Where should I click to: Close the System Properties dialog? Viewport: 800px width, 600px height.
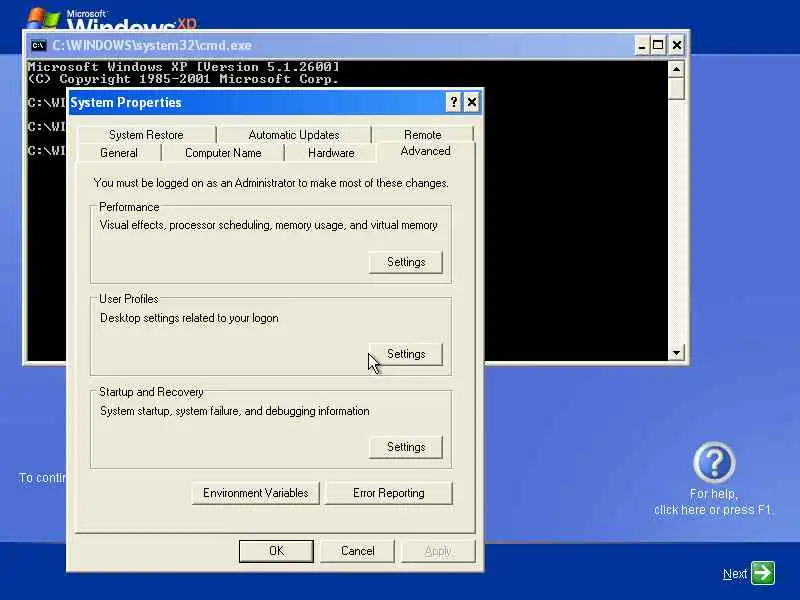pyautogui.click(x=472, y=103)
